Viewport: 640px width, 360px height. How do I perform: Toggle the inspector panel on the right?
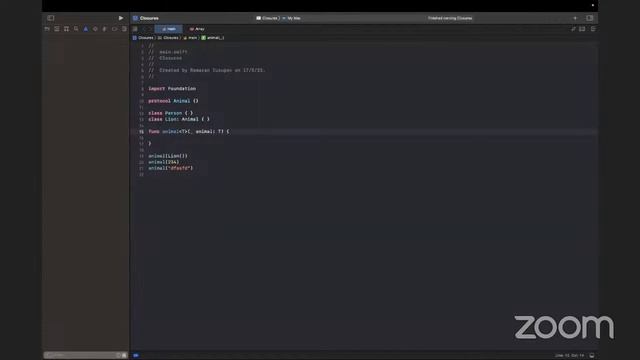pyautogui.click(x=590, y=18)
